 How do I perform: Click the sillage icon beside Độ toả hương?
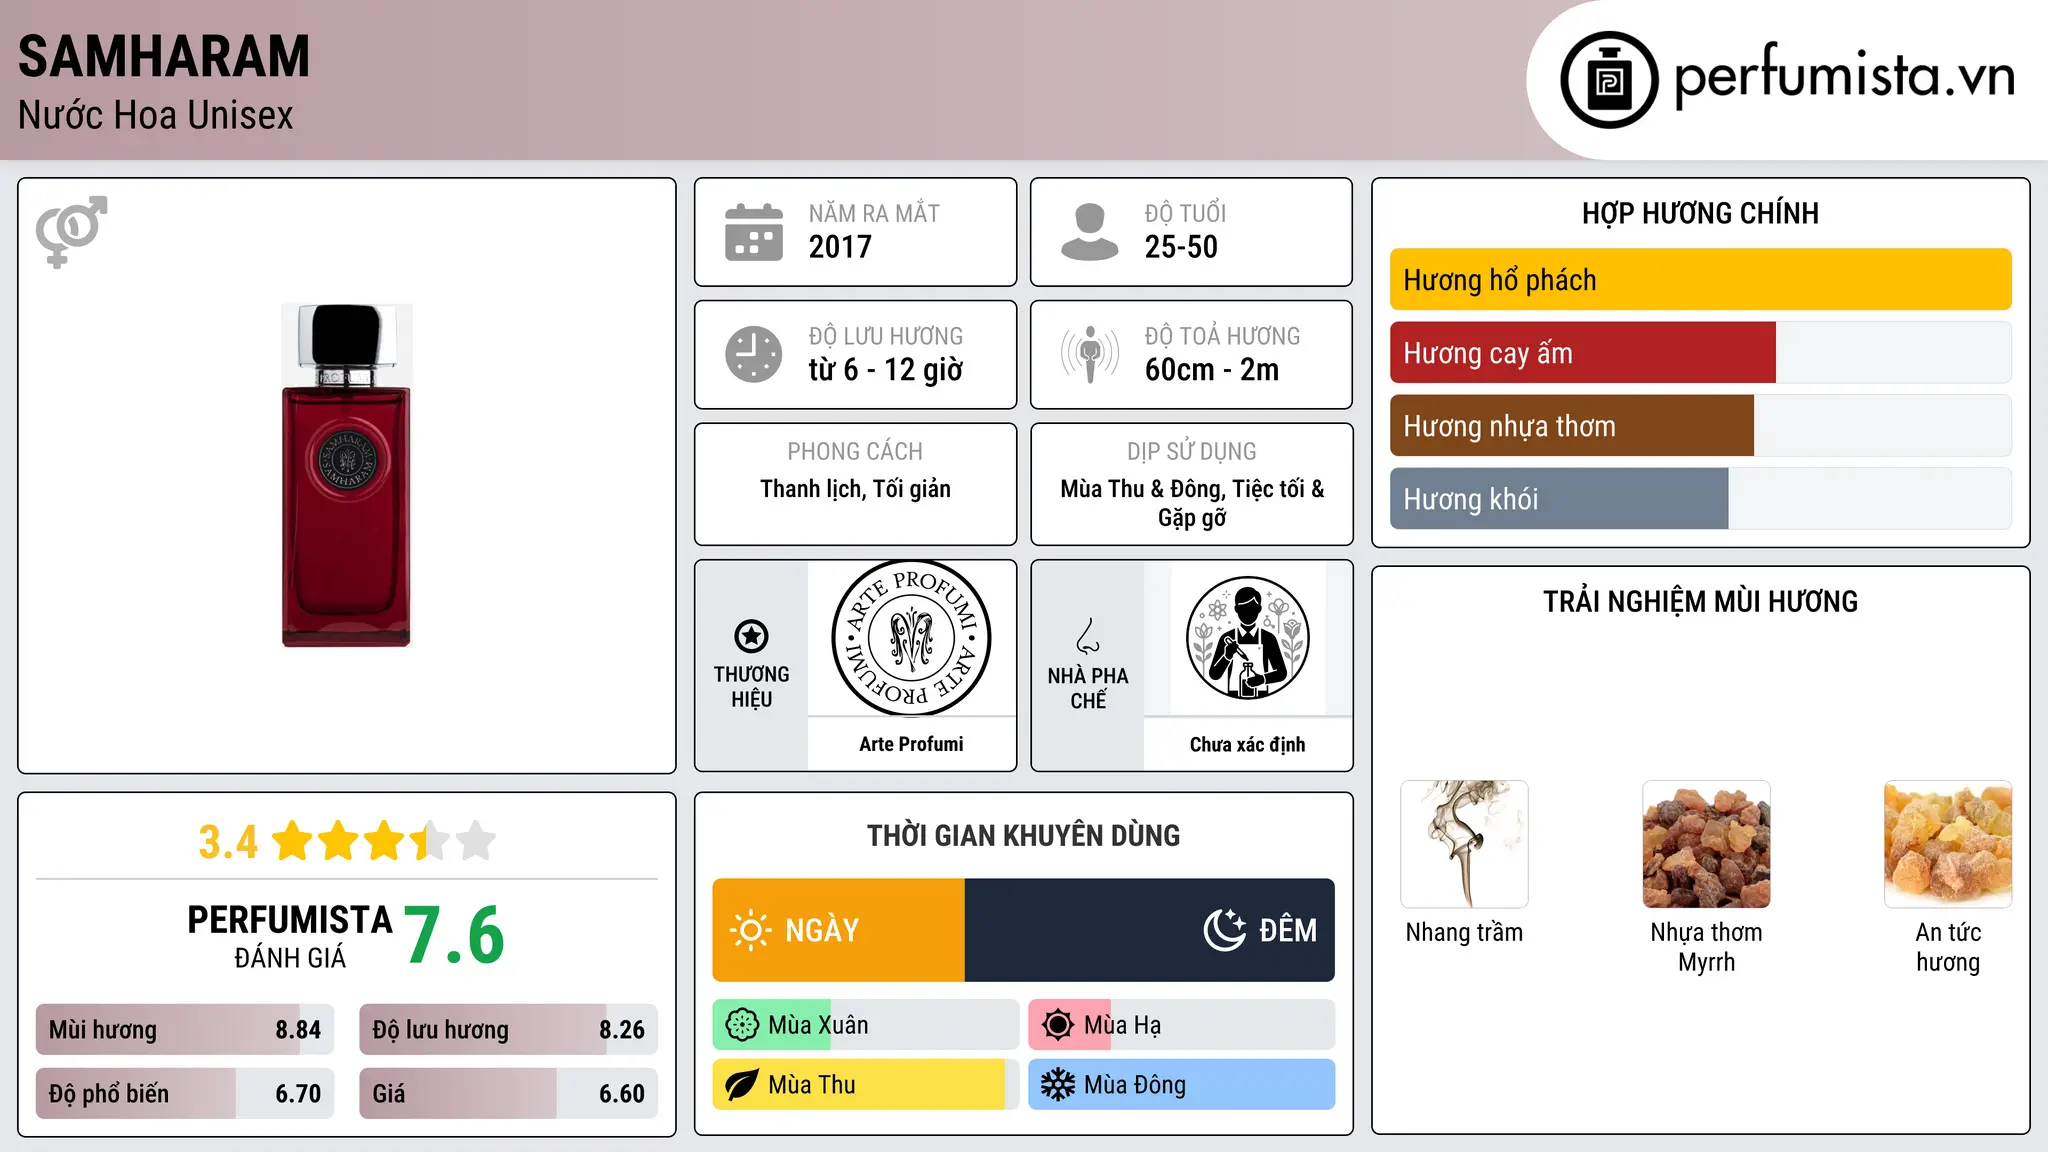[x=1090, y=354]
